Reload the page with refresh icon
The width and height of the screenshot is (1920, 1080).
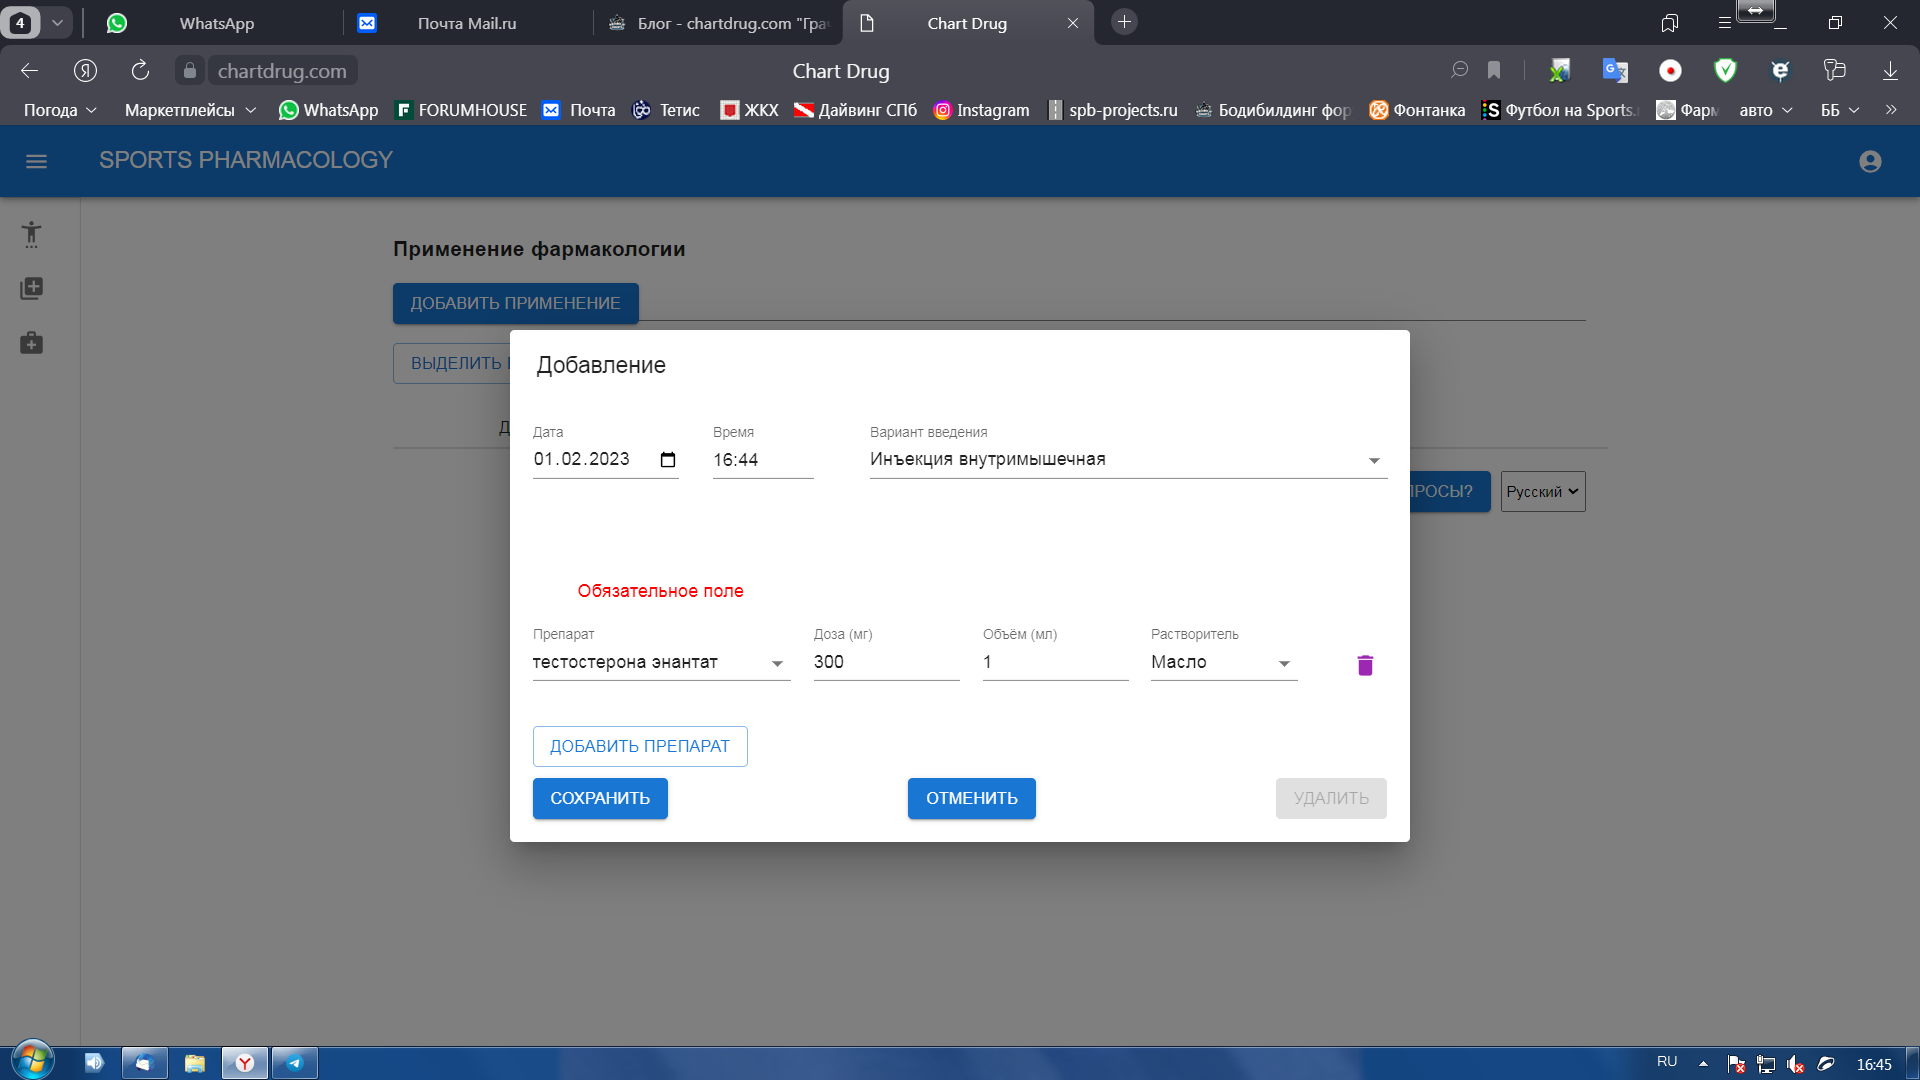click(140, 70)
